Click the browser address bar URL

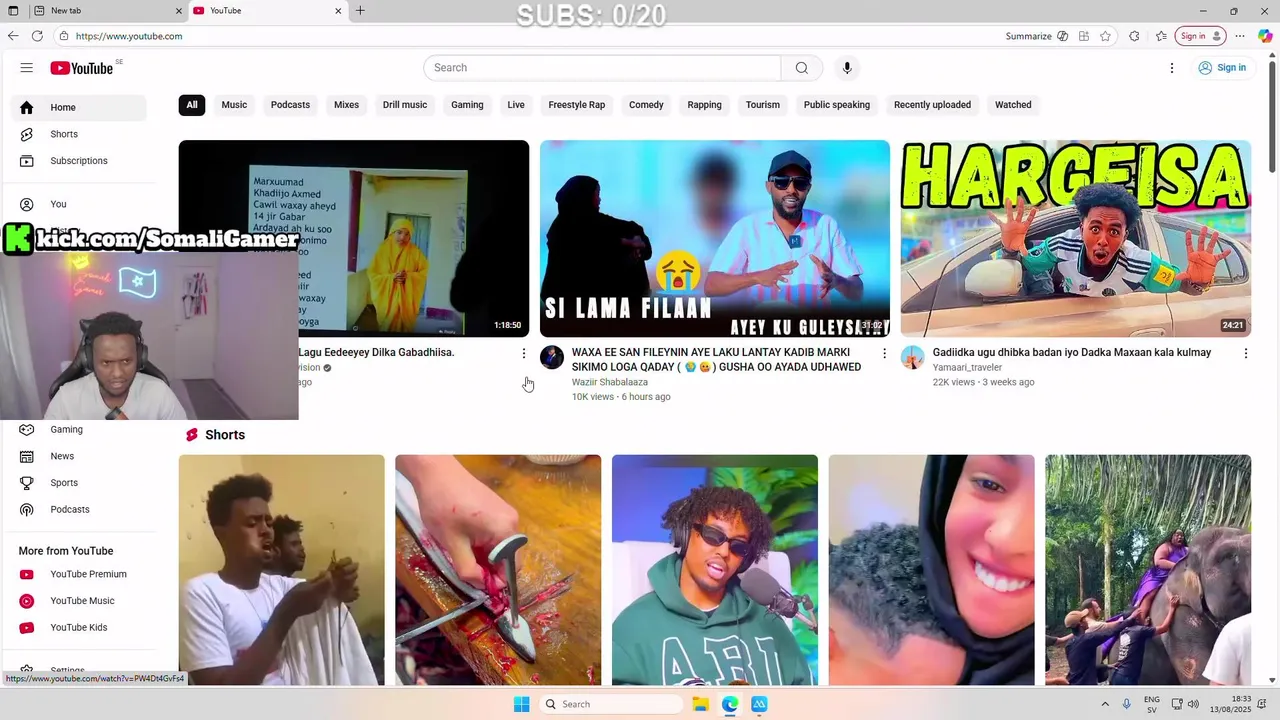pos(129,36)
